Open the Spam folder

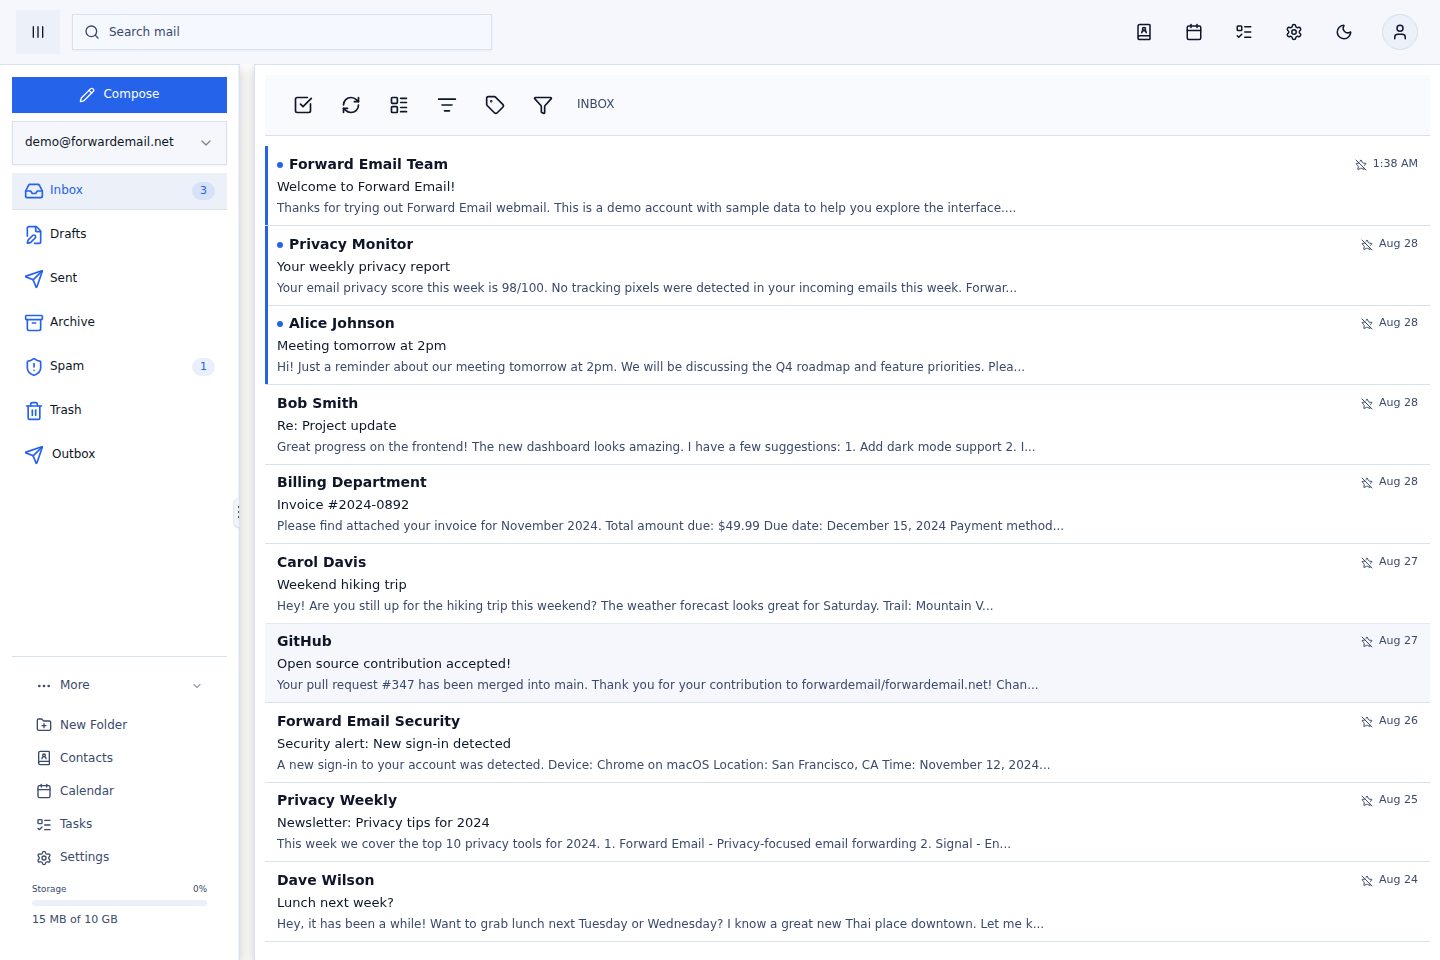(x=119, y=367)
